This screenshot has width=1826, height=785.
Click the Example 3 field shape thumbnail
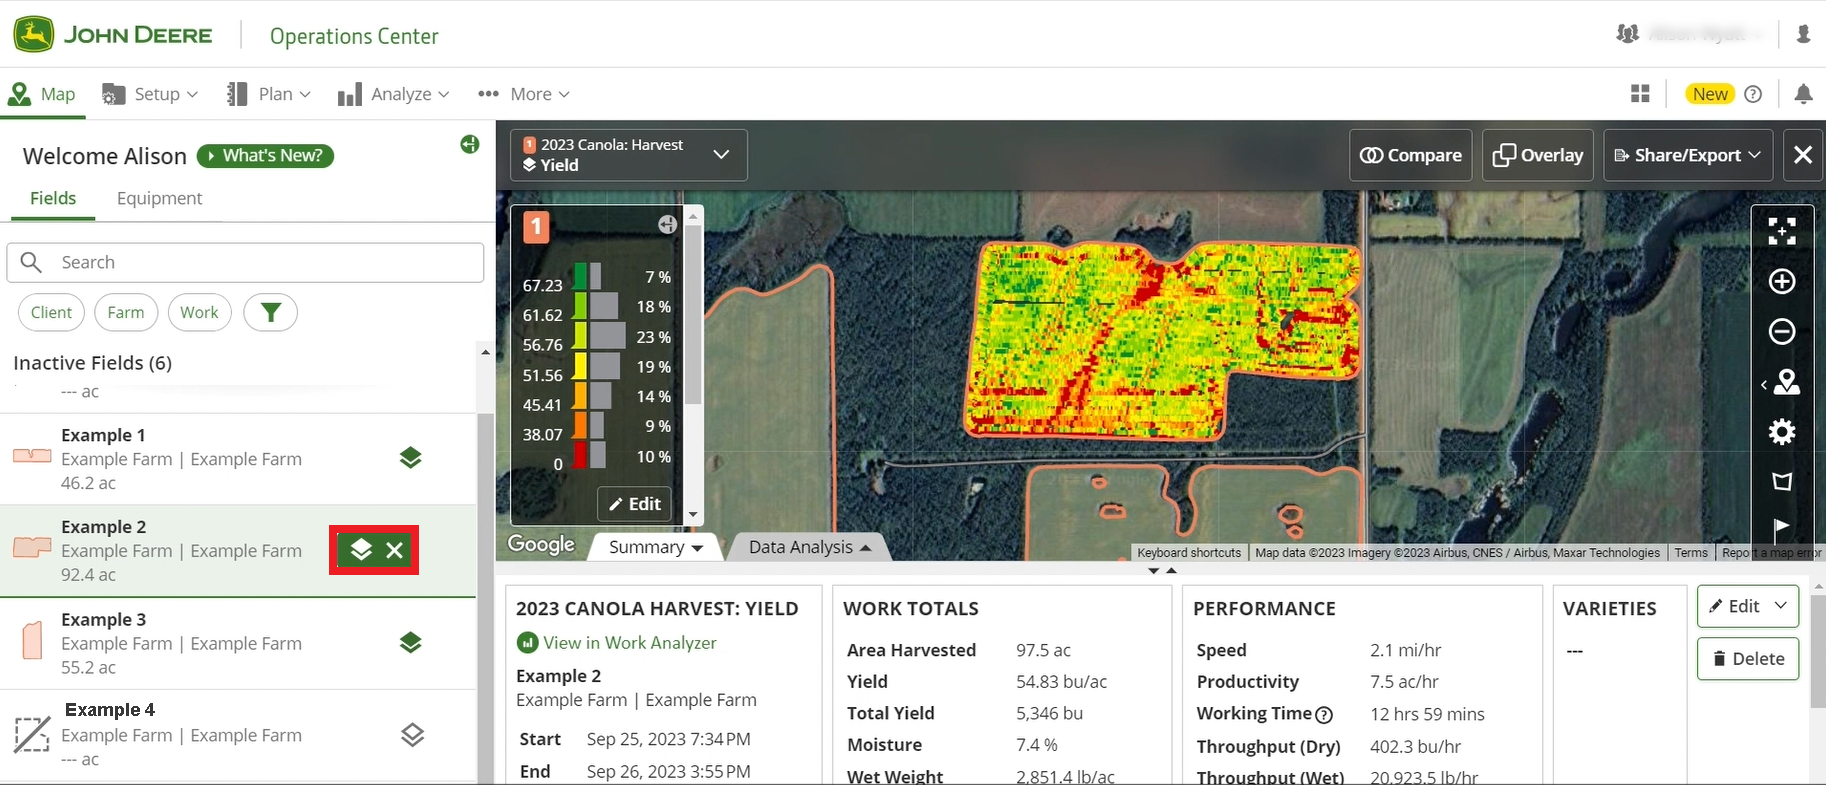[32, 640]
